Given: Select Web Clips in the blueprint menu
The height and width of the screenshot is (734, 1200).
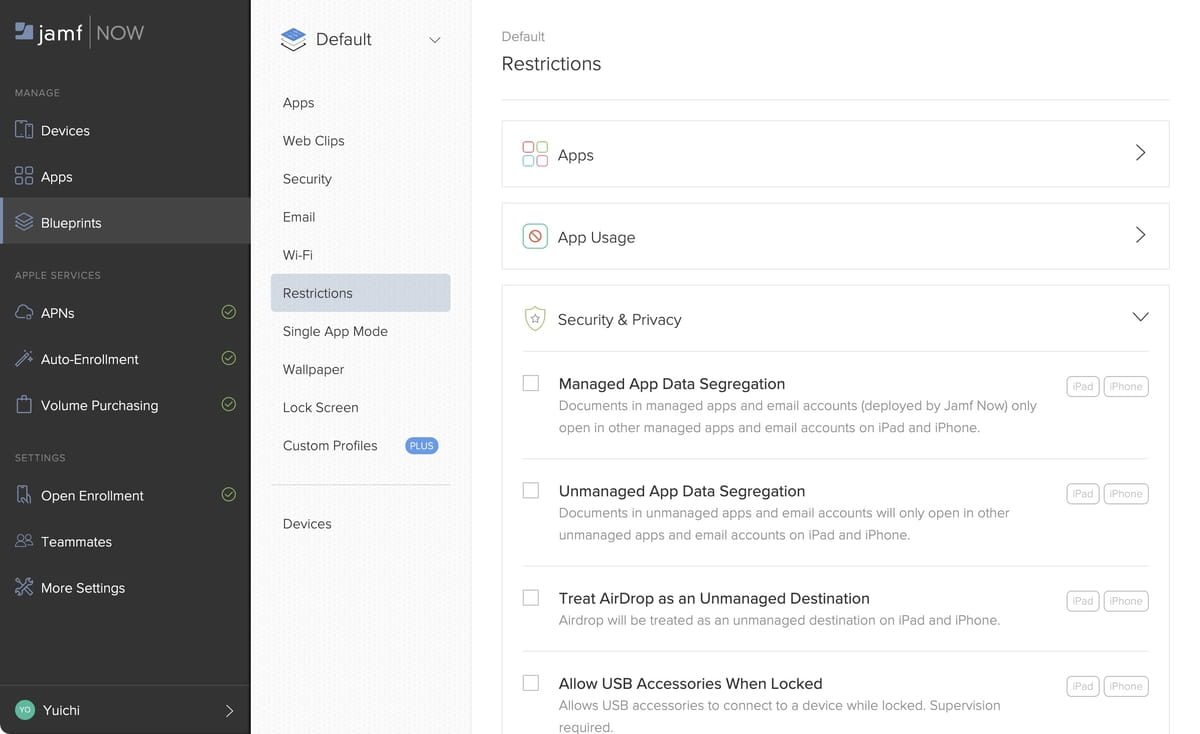Looking at the screenshot, I should [x=360, y=141].
